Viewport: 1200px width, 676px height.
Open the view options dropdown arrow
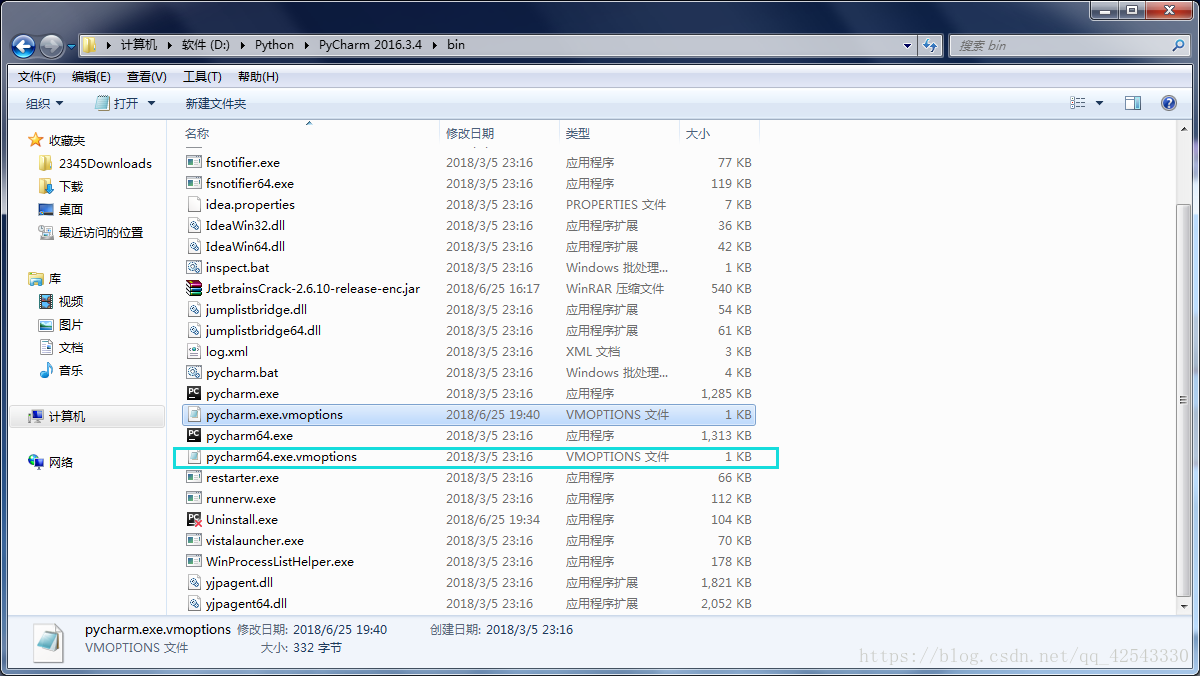(x=1099, y=103)
